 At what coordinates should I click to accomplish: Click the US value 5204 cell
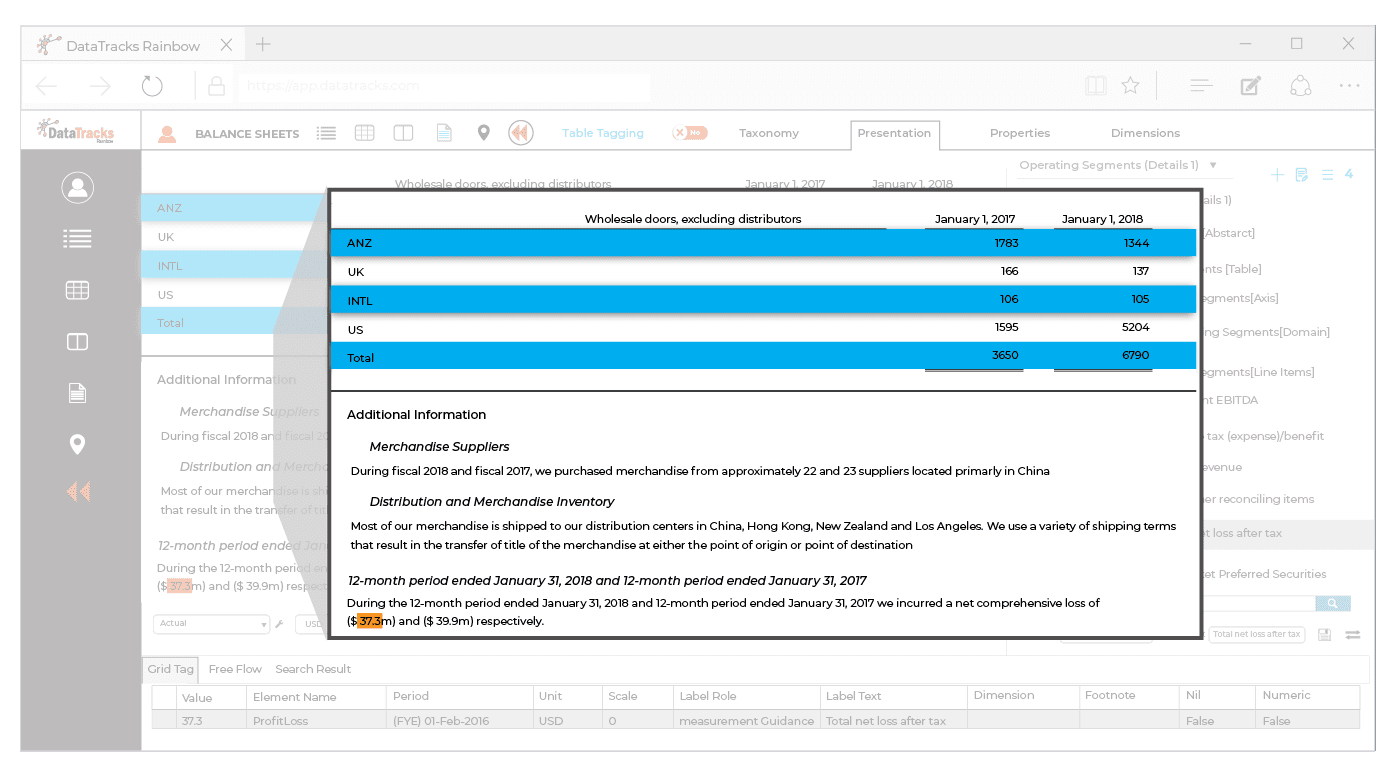1136,328
